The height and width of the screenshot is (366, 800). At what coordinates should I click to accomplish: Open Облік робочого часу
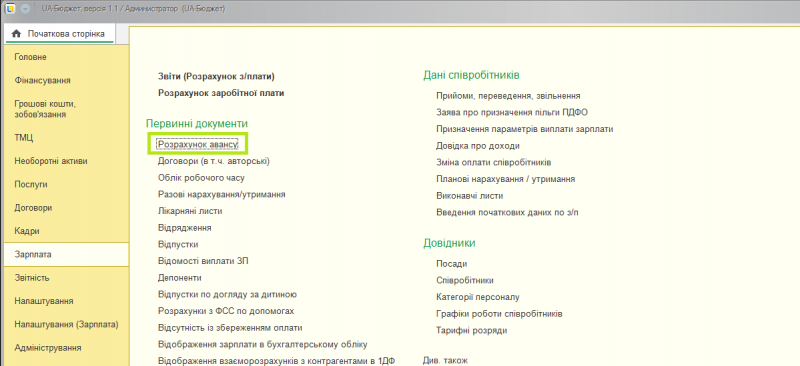point(202,178)
